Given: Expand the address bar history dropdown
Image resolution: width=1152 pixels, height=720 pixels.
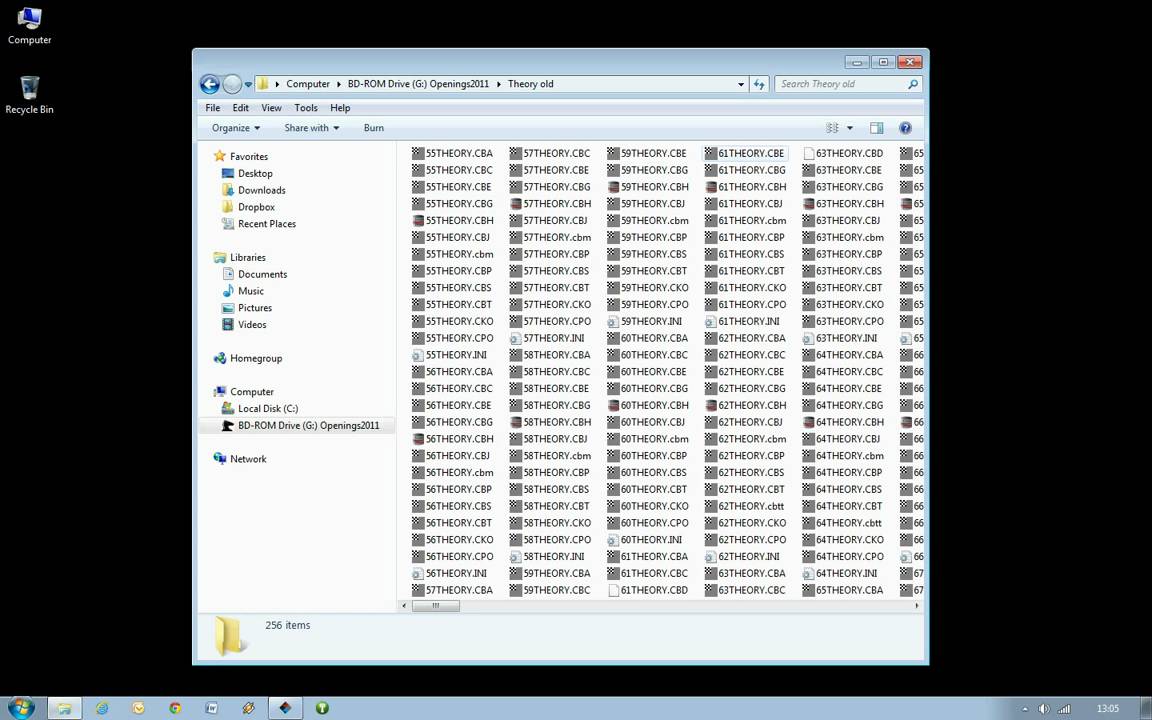Looking at the screenshot, I should click(741, 84).
